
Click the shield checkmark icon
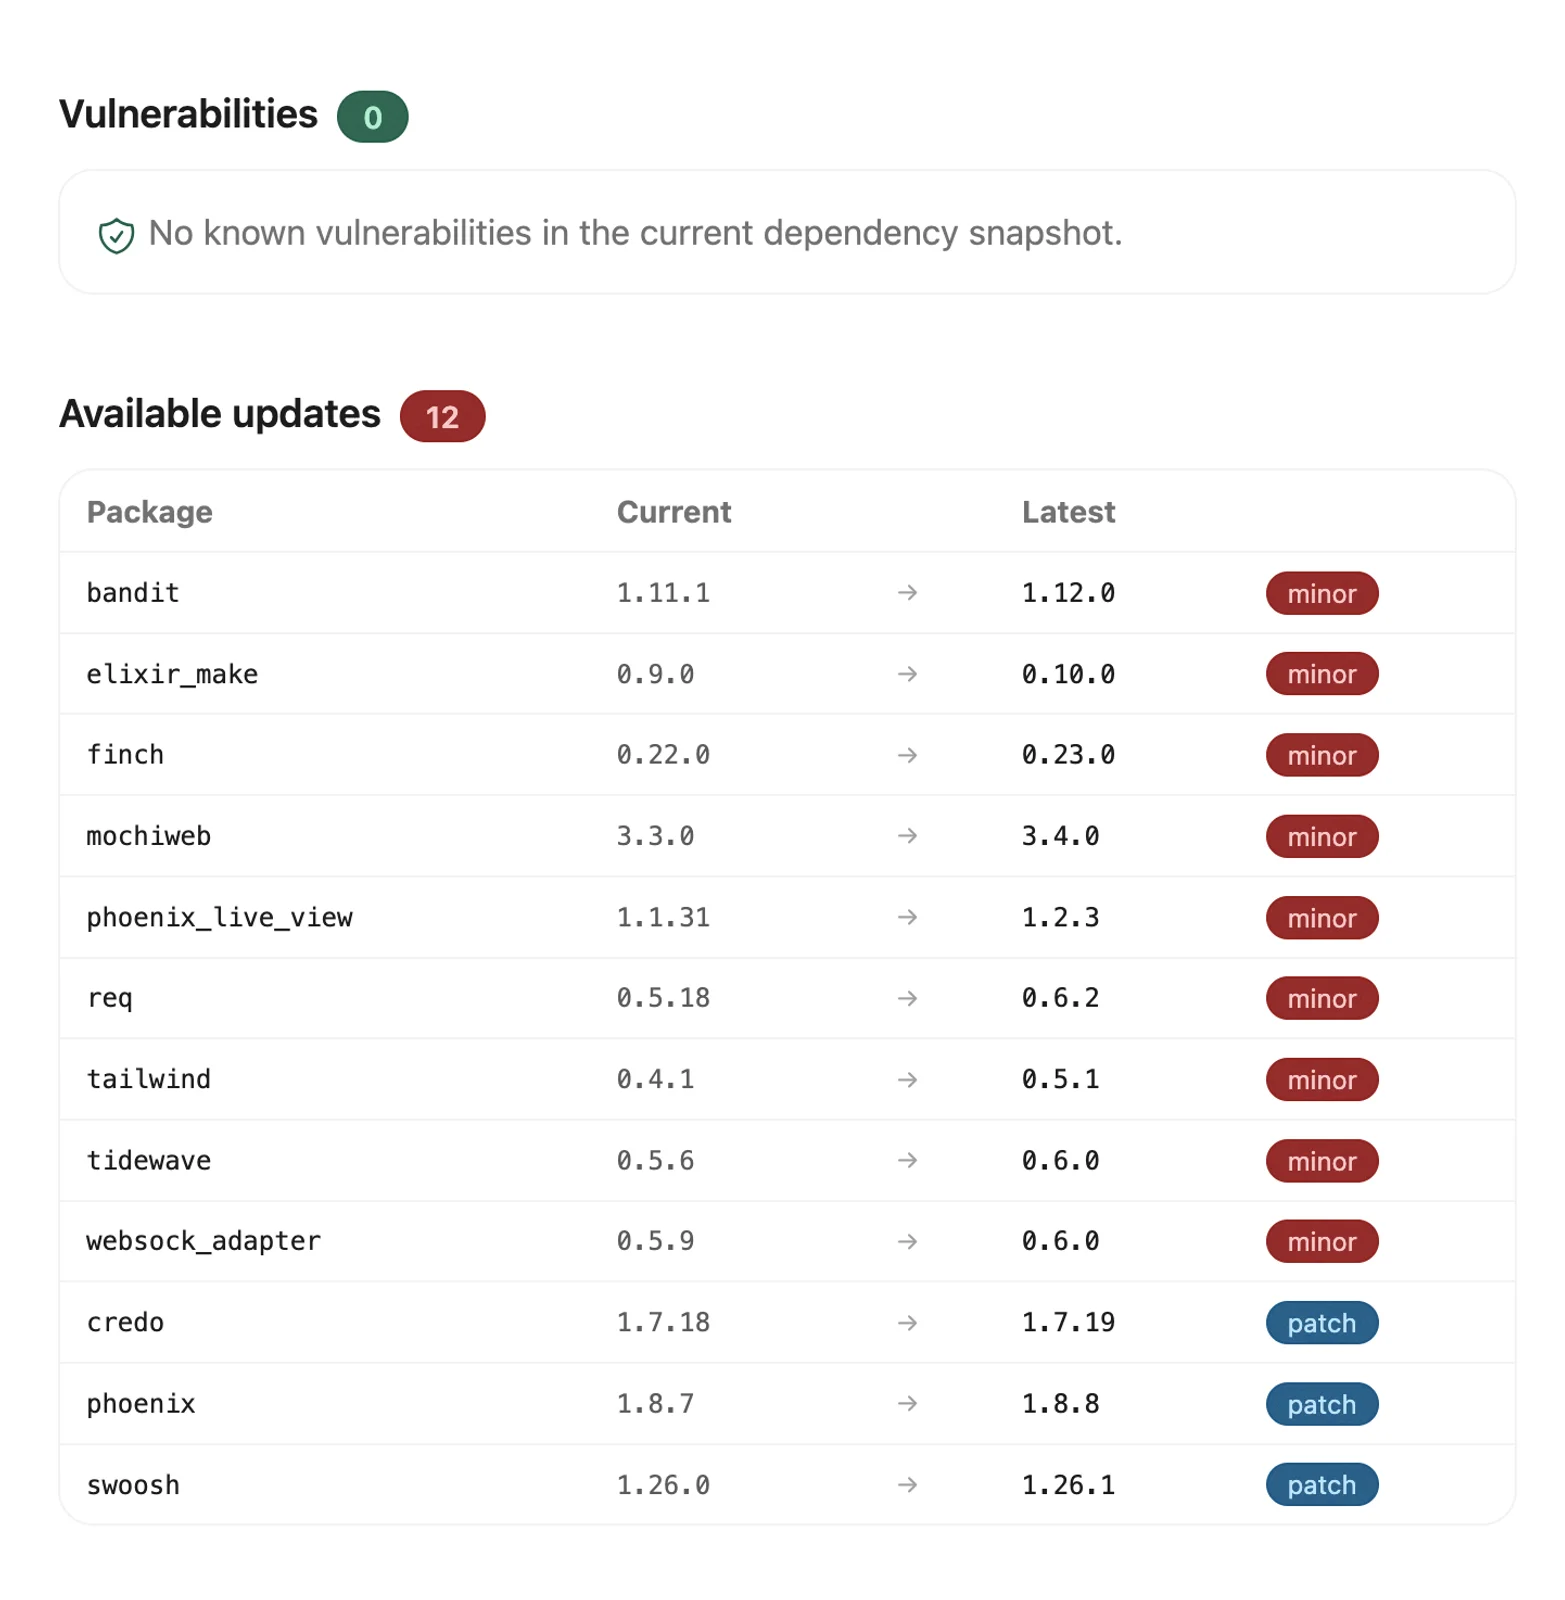click(x=116, y=235)
